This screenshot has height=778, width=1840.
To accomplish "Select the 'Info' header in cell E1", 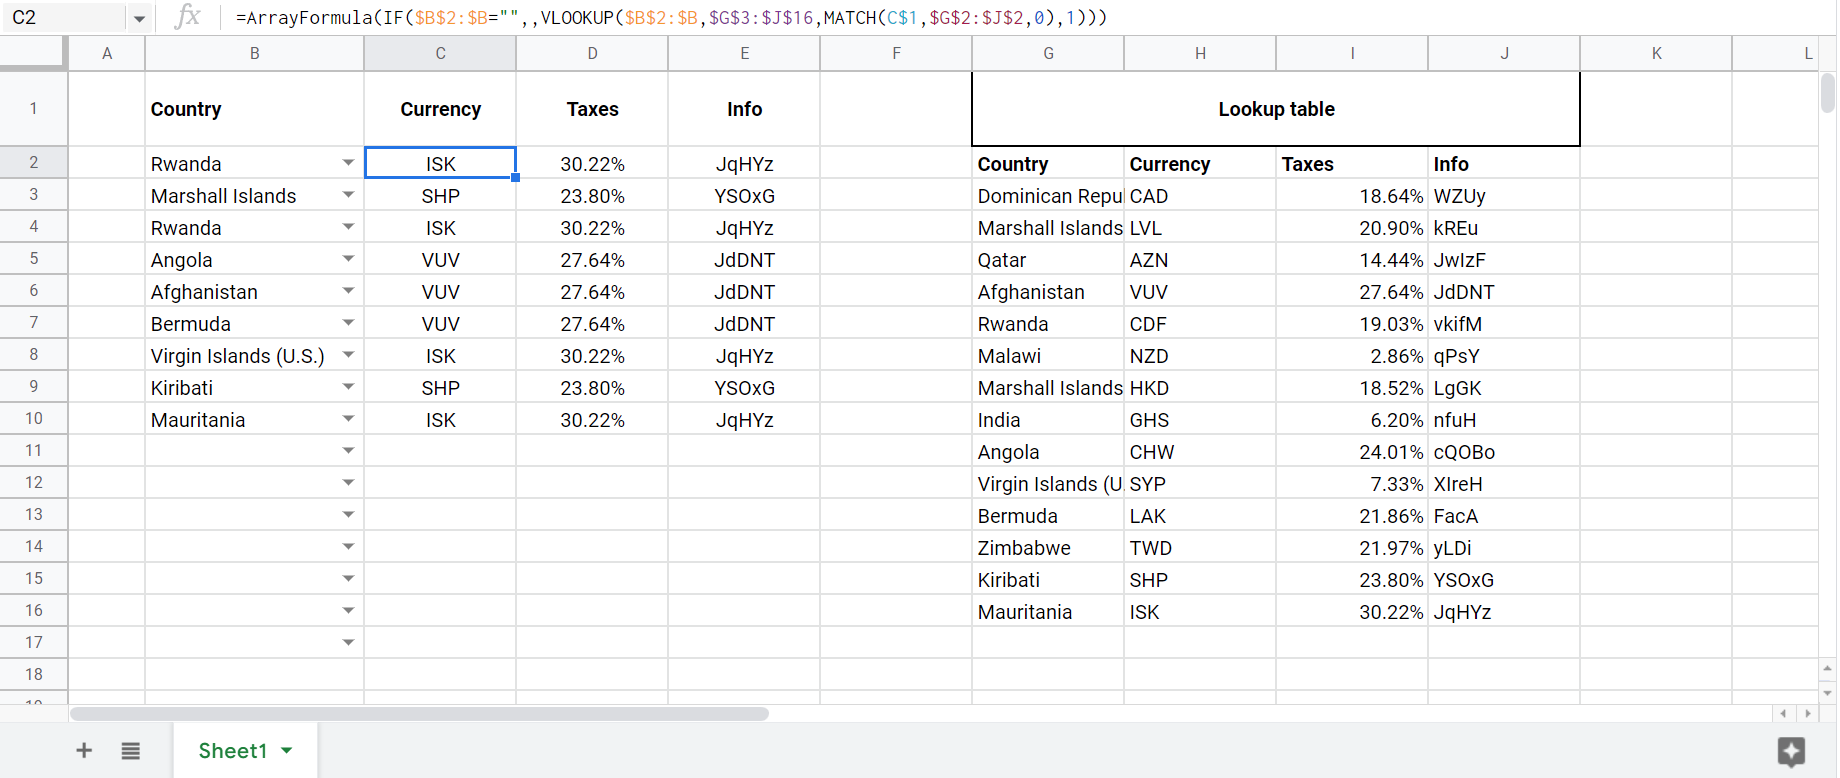I will tap(744, 109).
